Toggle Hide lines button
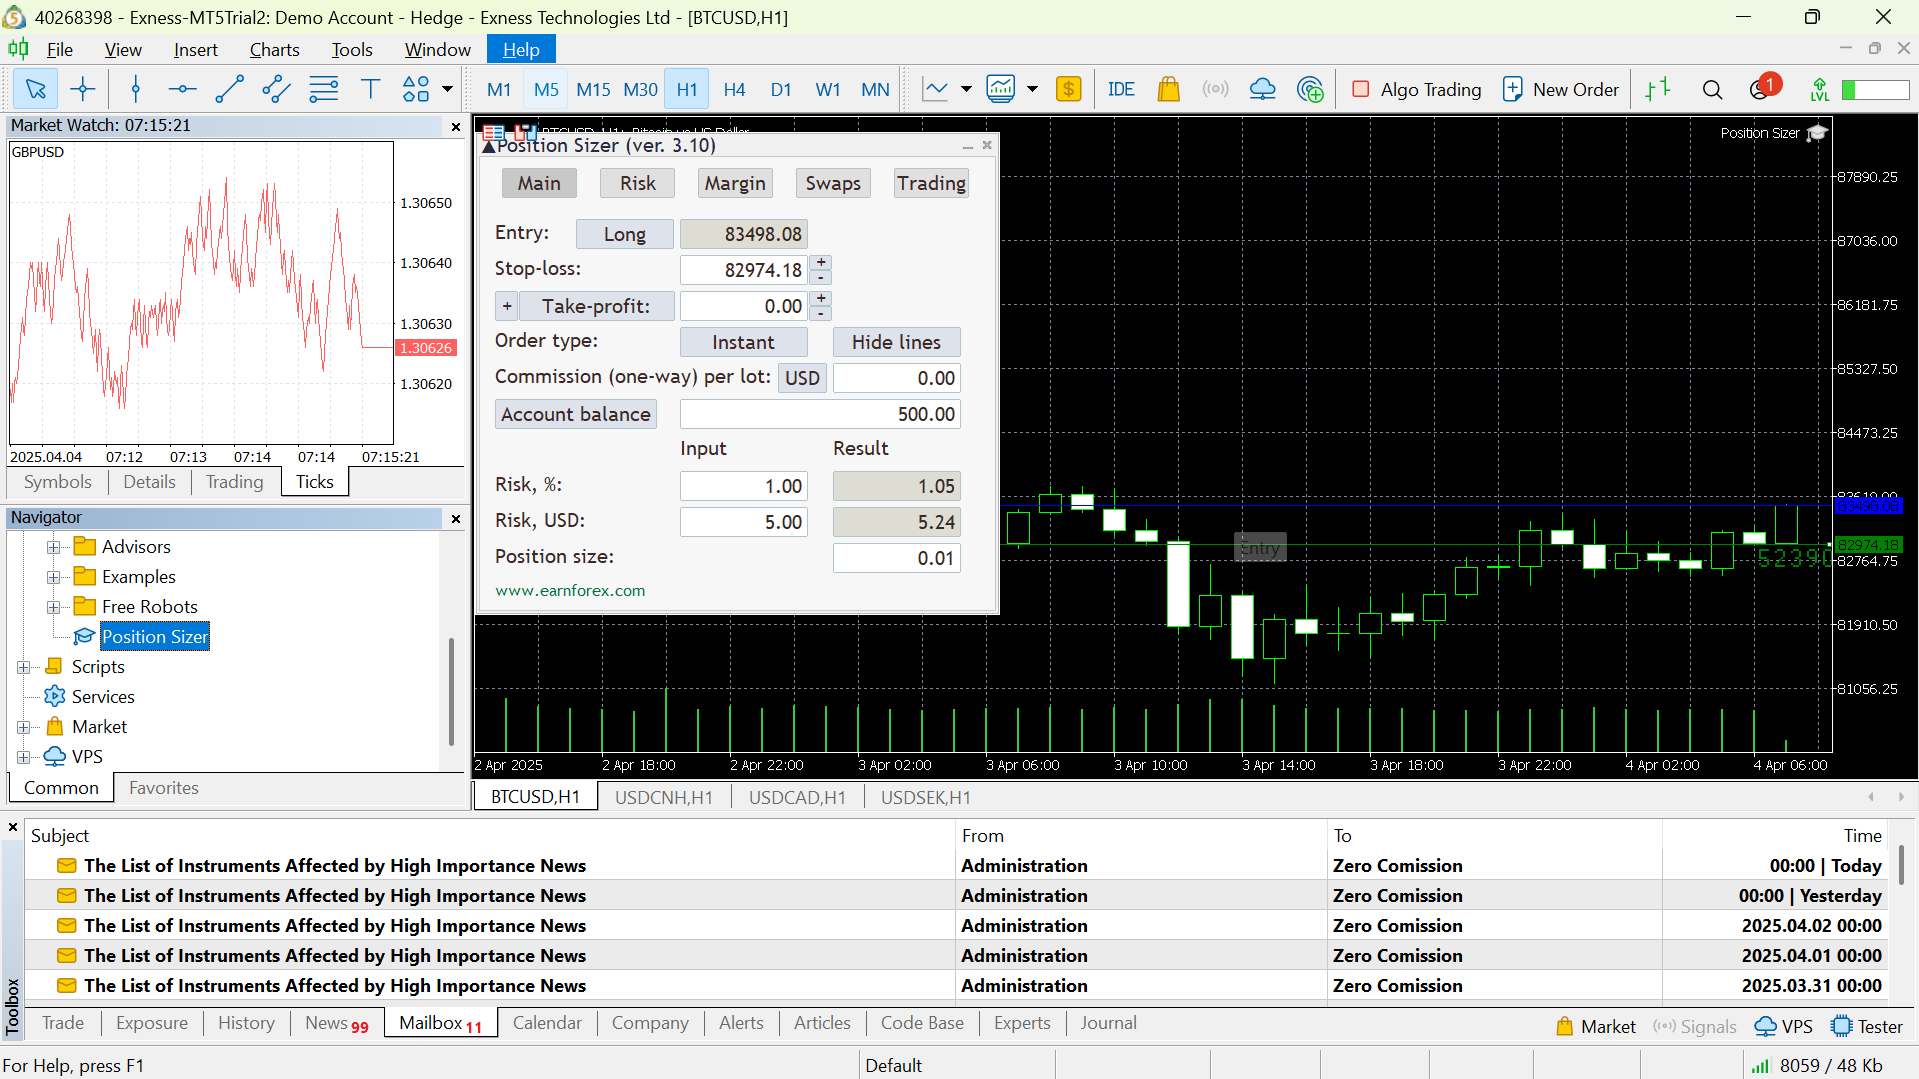 coord(896,342)
